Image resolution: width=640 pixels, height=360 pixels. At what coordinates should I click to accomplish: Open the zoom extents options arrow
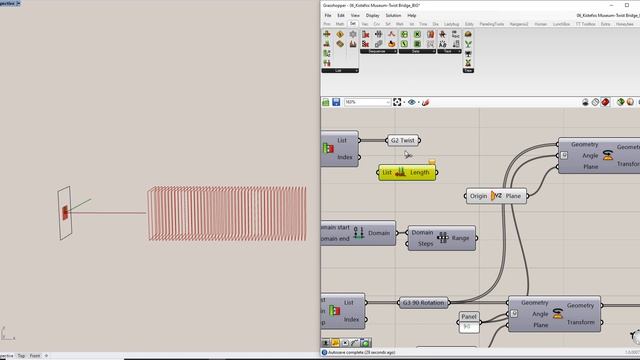[x=404, y=102]
